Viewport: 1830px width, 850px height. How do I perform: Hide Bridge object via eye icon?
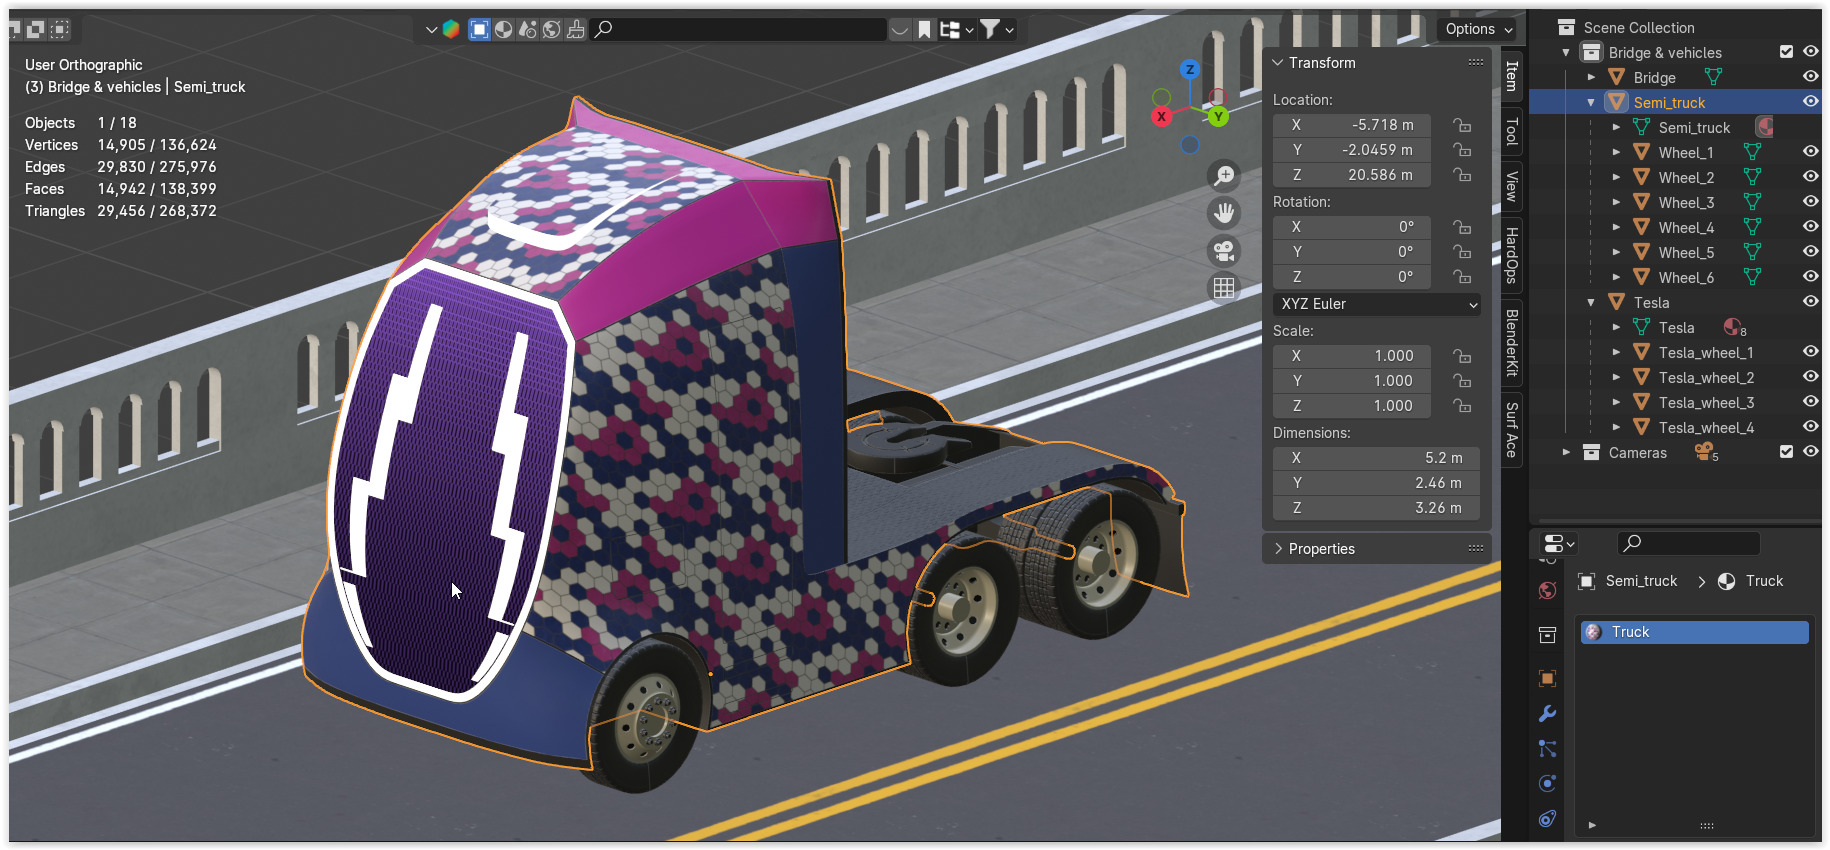(x=1810, y=76)
